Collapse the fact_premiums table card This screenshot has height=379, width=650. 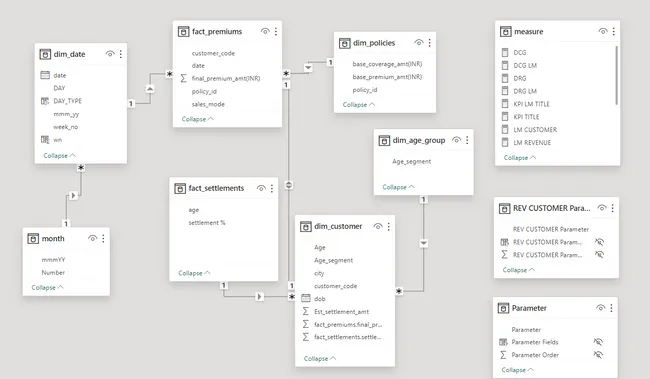point(198,119)
